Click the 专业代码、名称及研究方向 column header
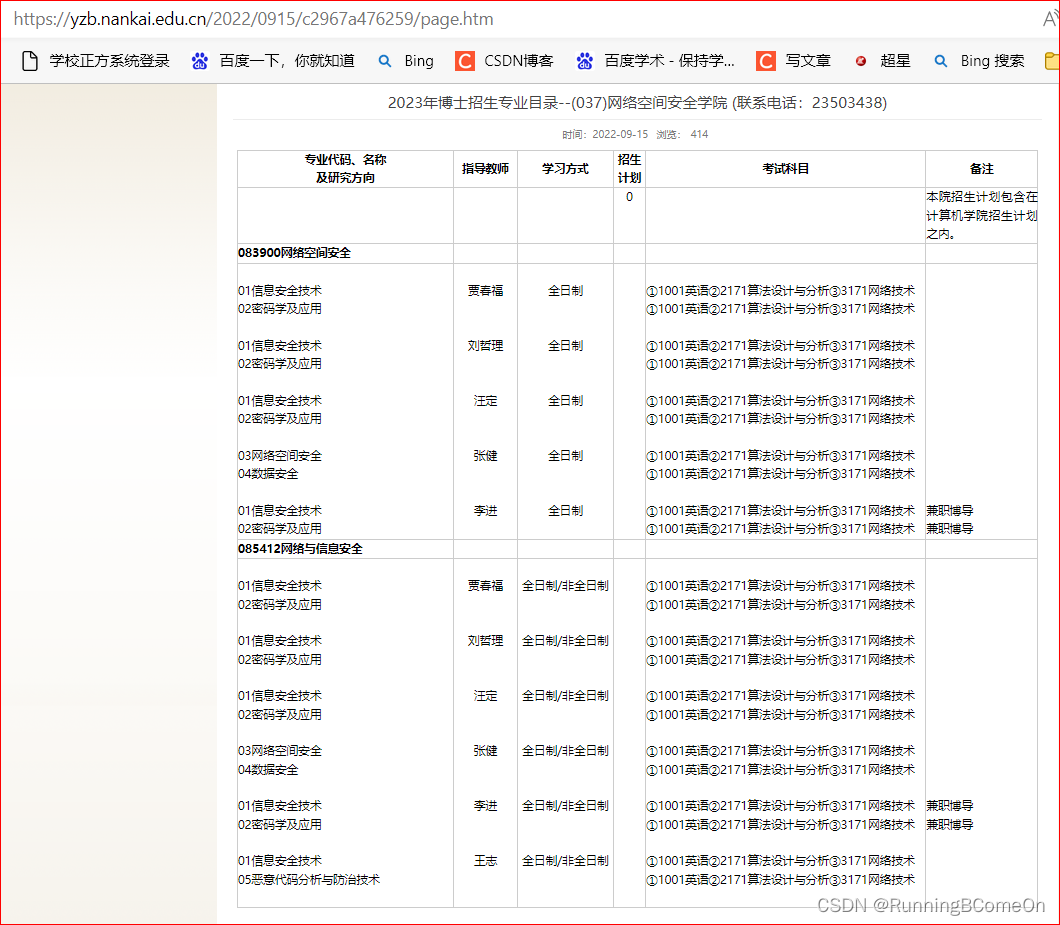1060x925 pixels. pos(345,168)
